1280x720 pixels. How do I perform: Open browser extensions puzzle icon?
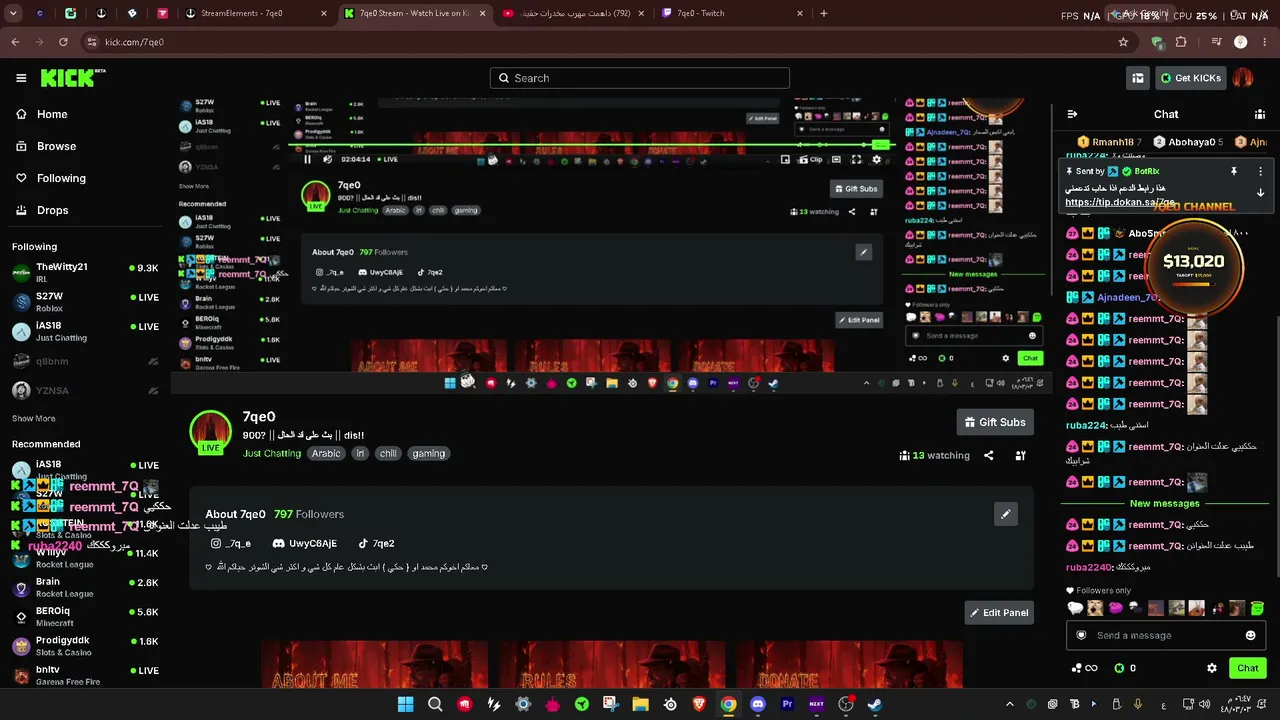click(x=1181, y=42)
